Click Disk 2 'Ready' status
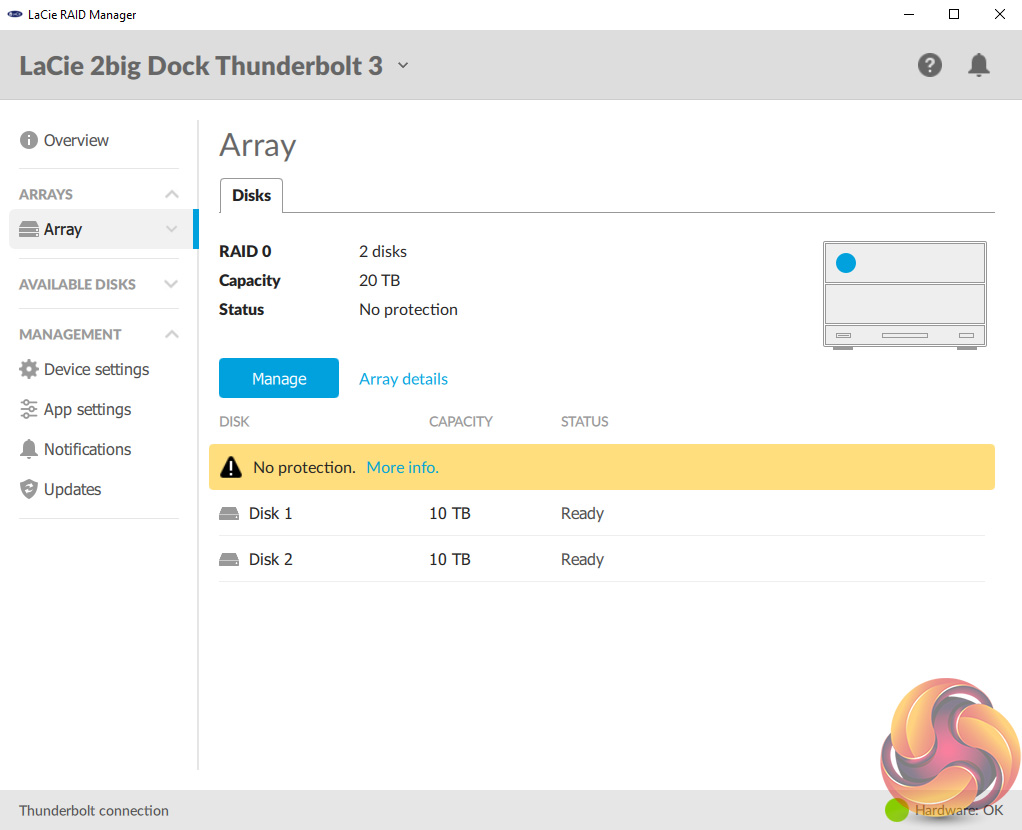 click(x=582, y=559)
